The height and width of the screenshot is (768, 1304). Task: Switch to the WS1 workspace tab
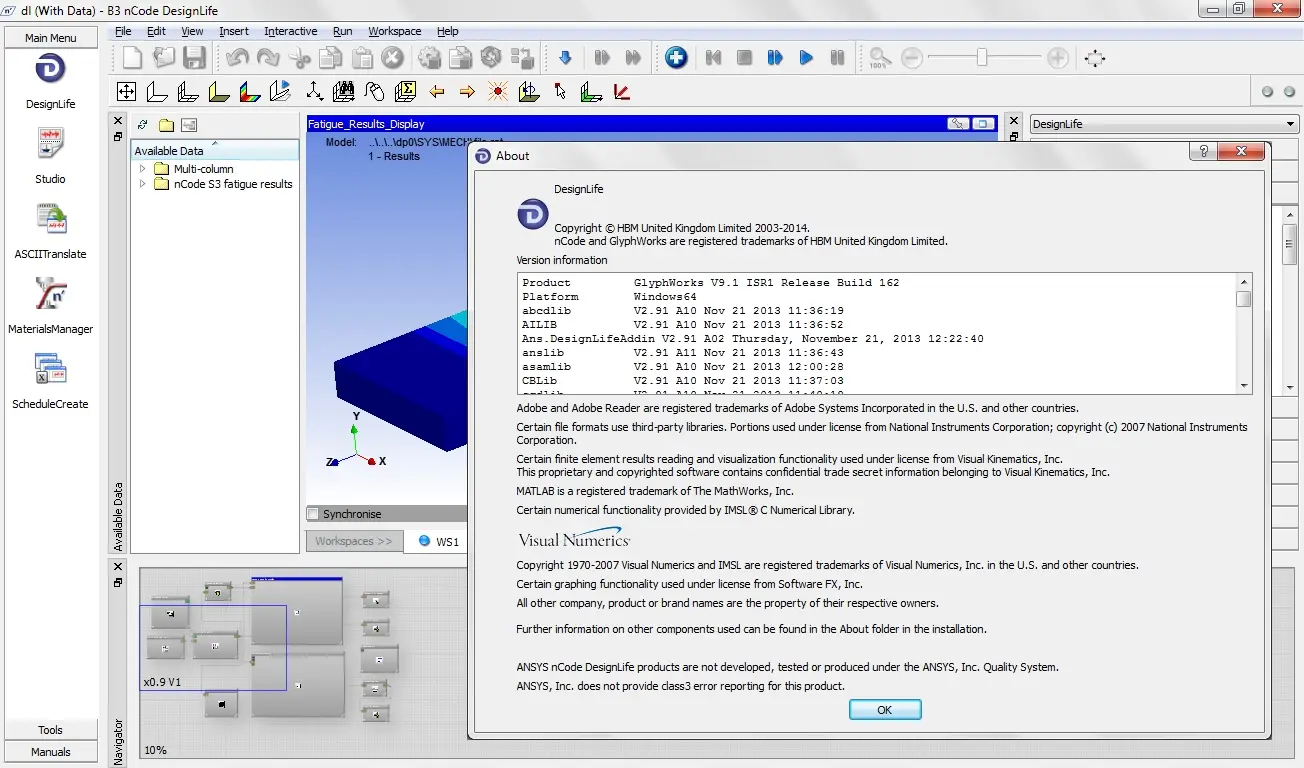[439, 542]
